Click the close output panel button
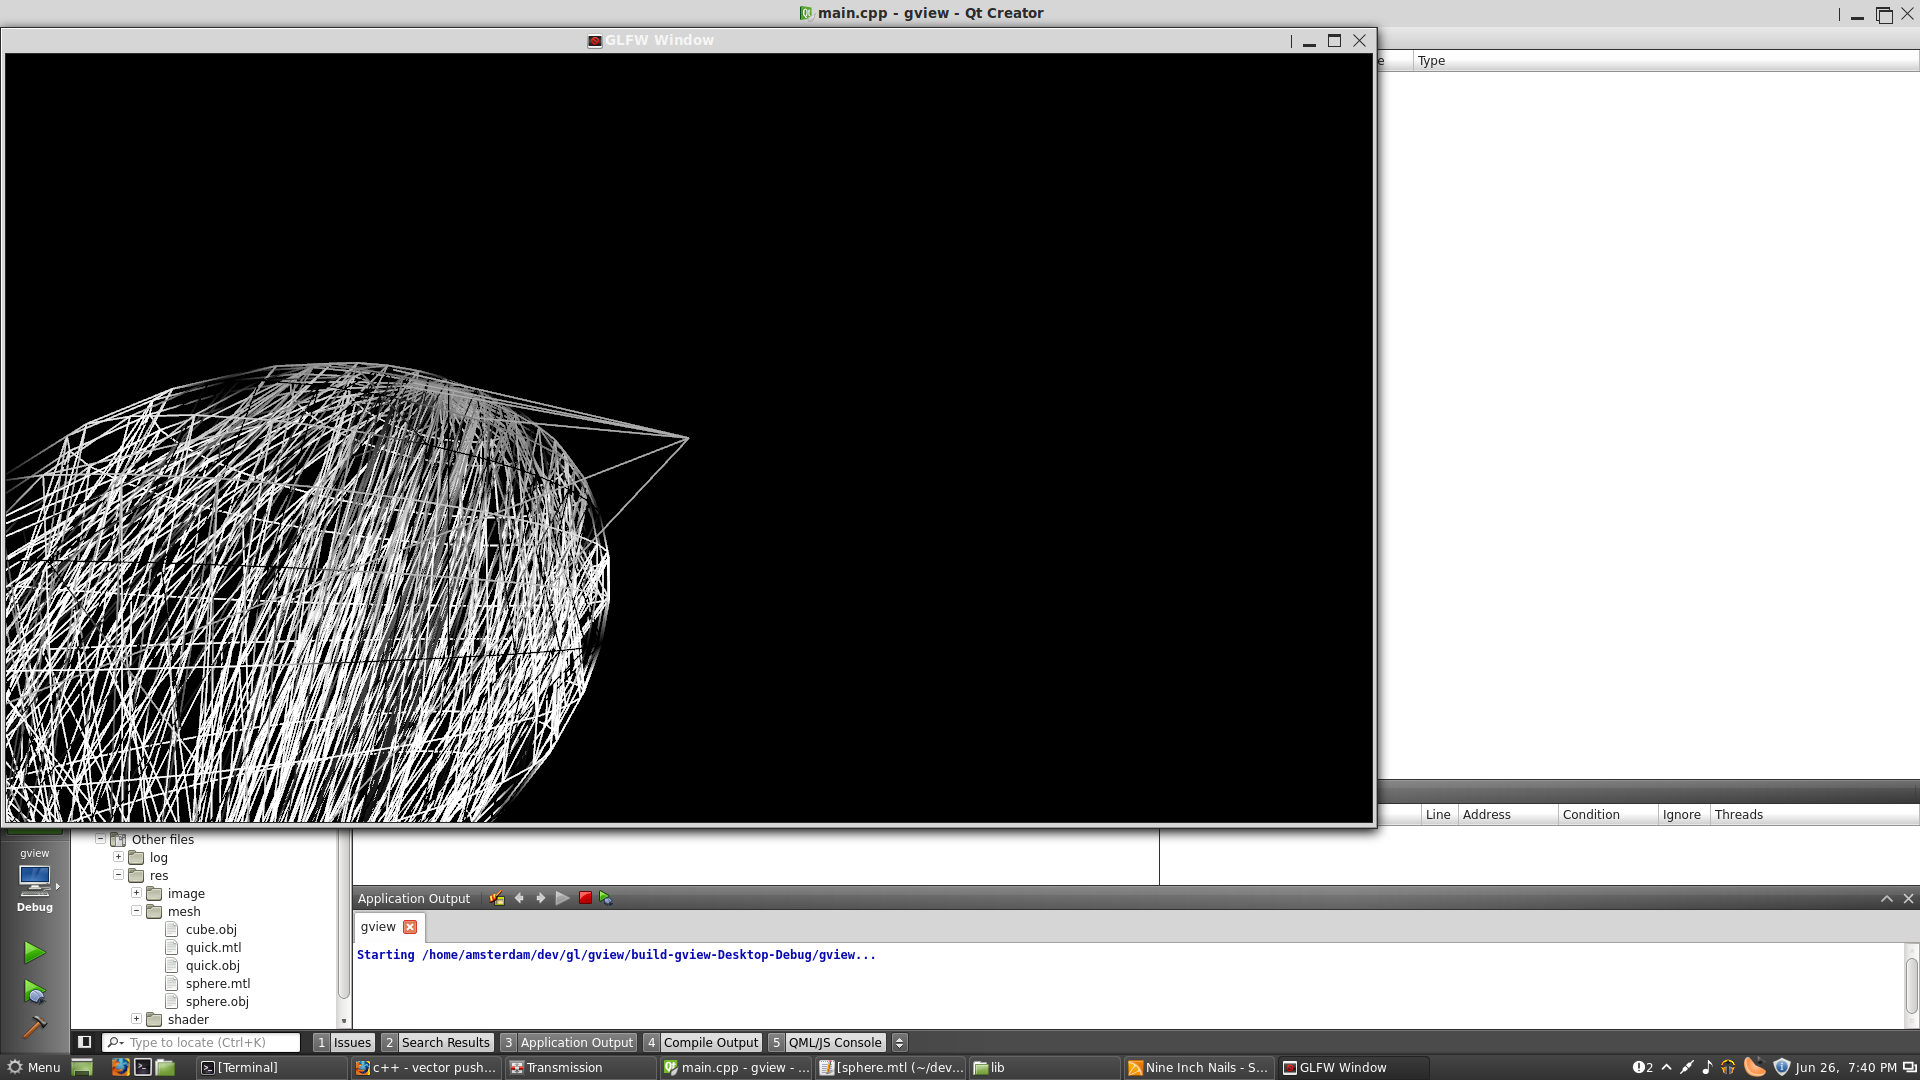The width and height of the screenshot is (1920, 1080). click(x=1908, y=898)
